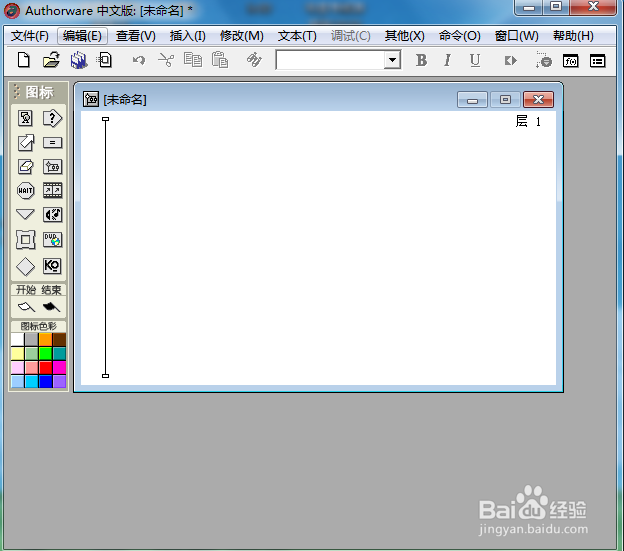Pick the white Start flag

pyautogui.click(x=26, y=307)
